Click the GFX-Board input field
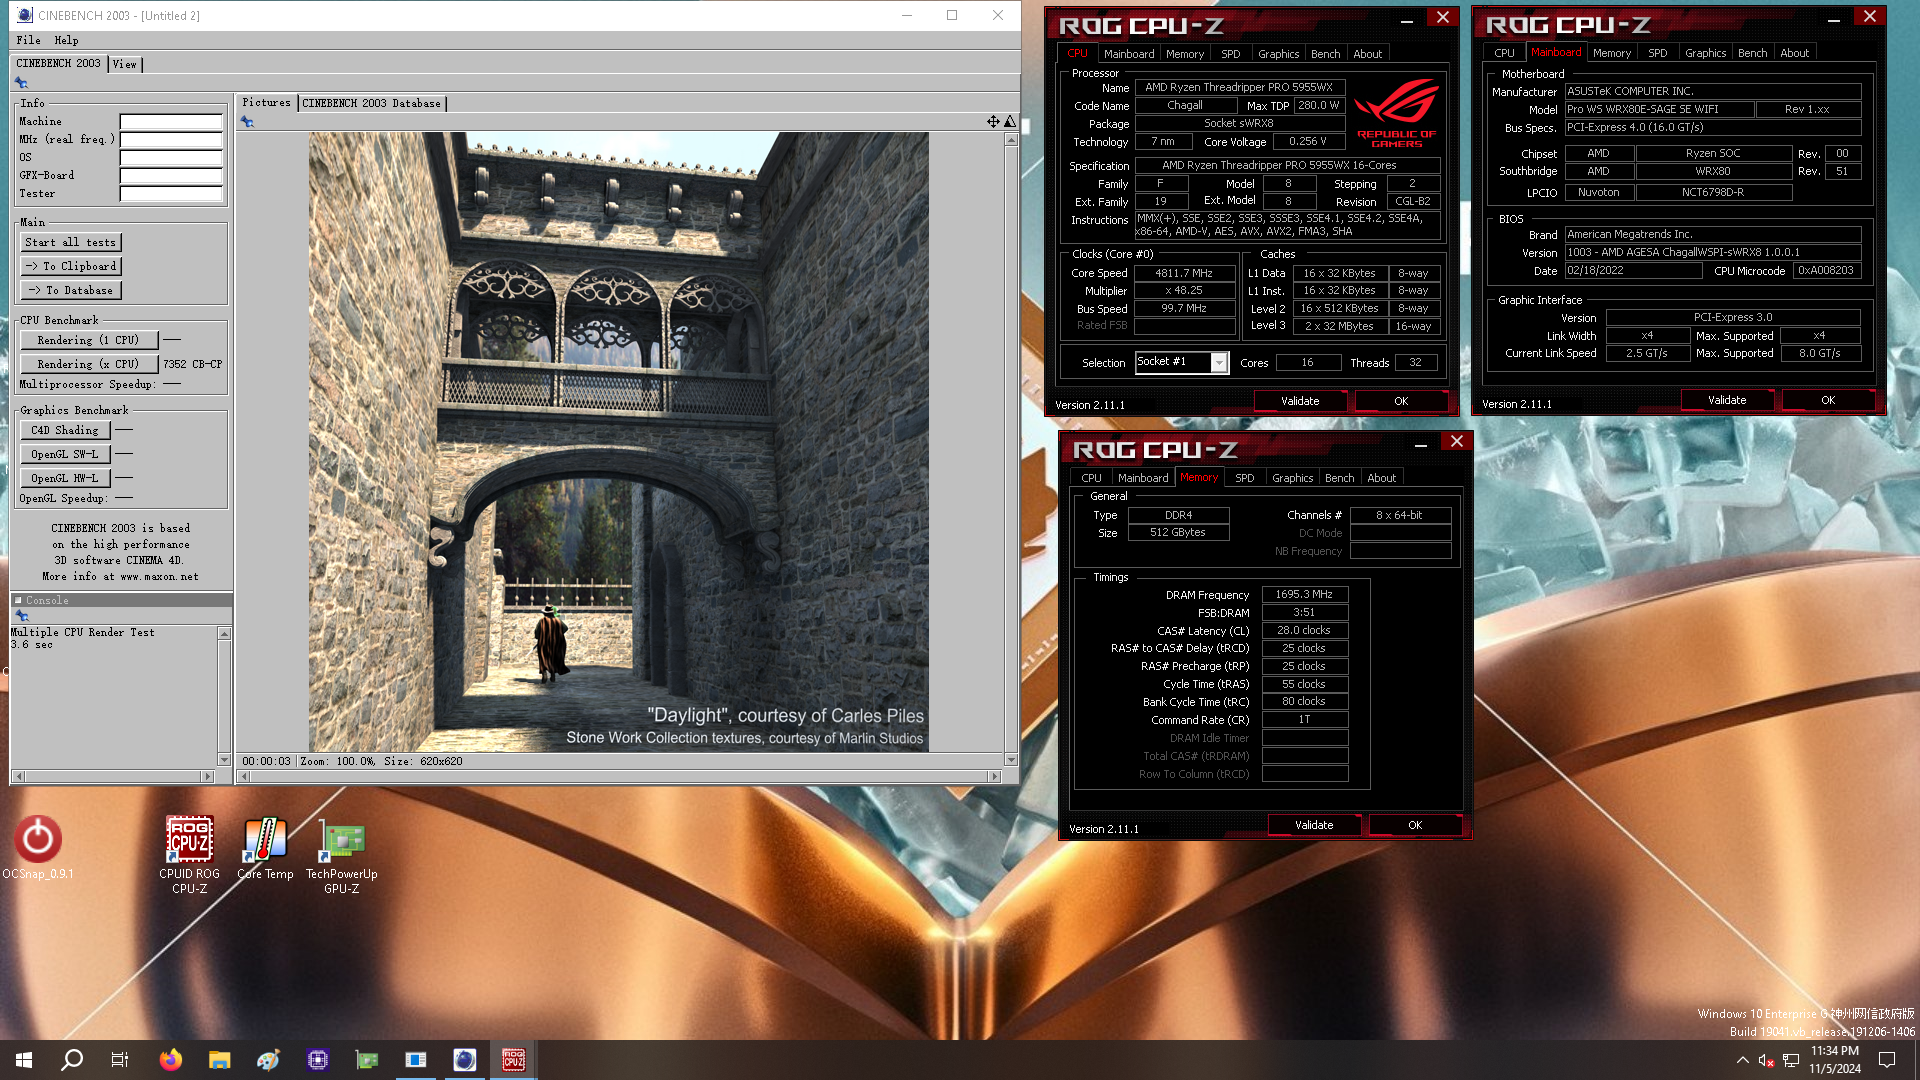Image resolution: width=1920 pixels, height=1080 pixels. coord(171,176)
